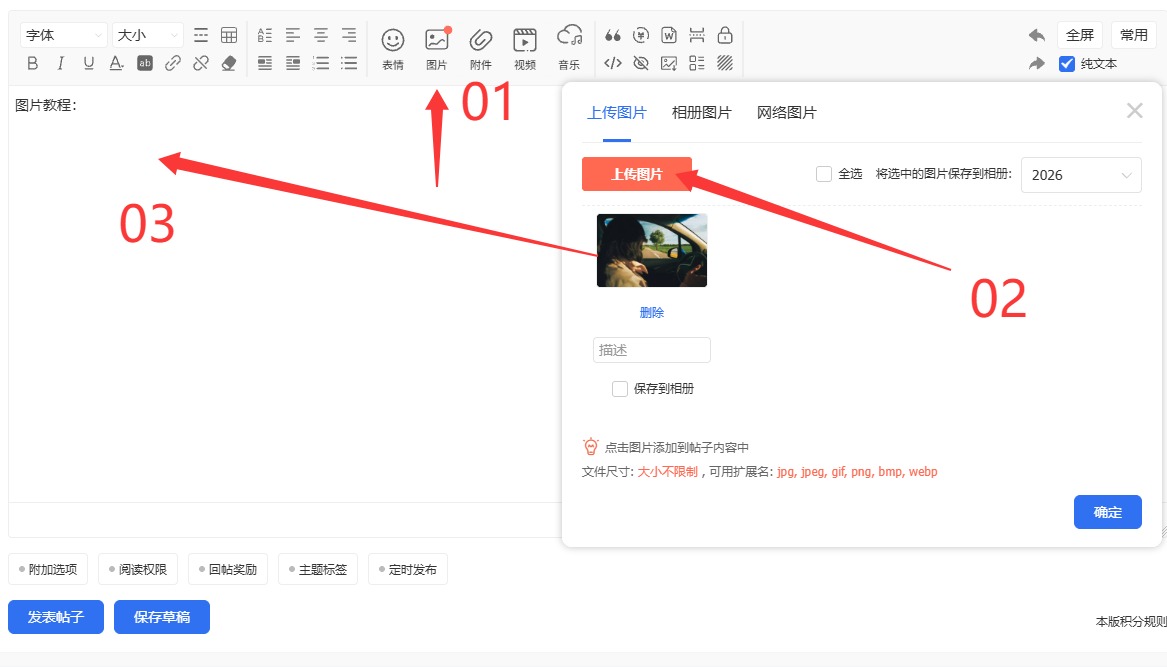1167x667 pixels.
Task: Insert an index list block
Action: tap(697, 63)
